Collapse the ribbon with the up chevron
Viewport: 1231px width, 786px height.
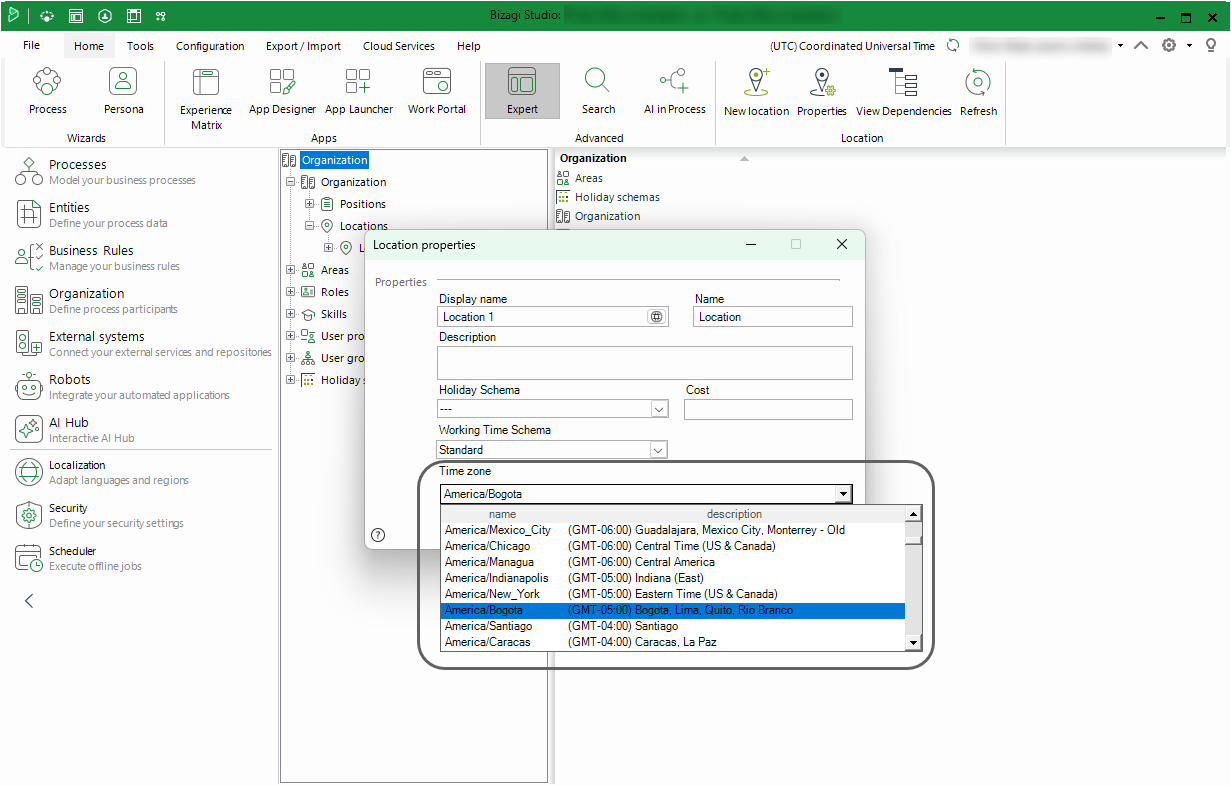1141,46
